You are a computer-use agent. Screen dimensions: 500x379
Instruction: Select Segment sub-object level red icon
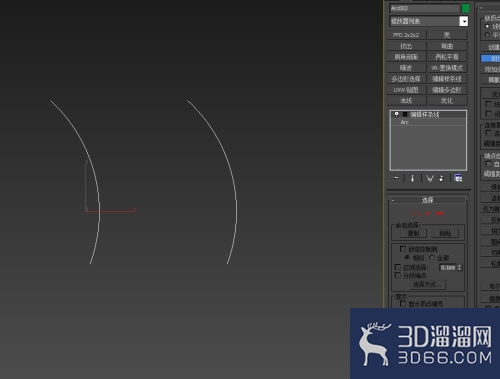[428, 213]
